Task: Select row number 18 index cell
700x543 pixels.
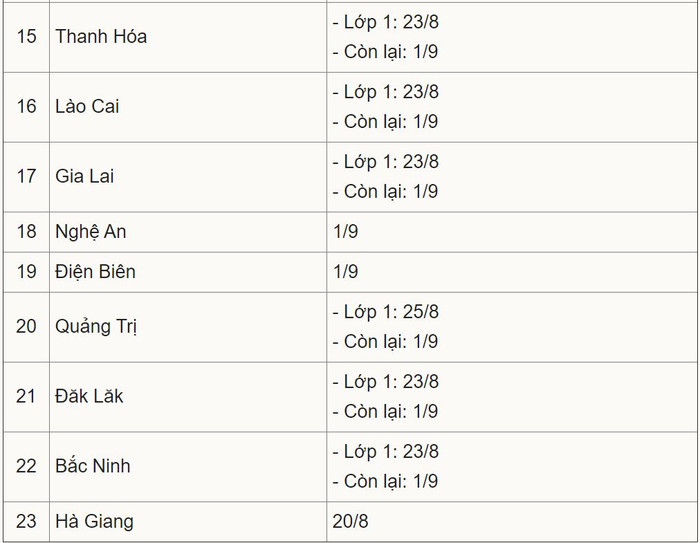Action: 26,232
